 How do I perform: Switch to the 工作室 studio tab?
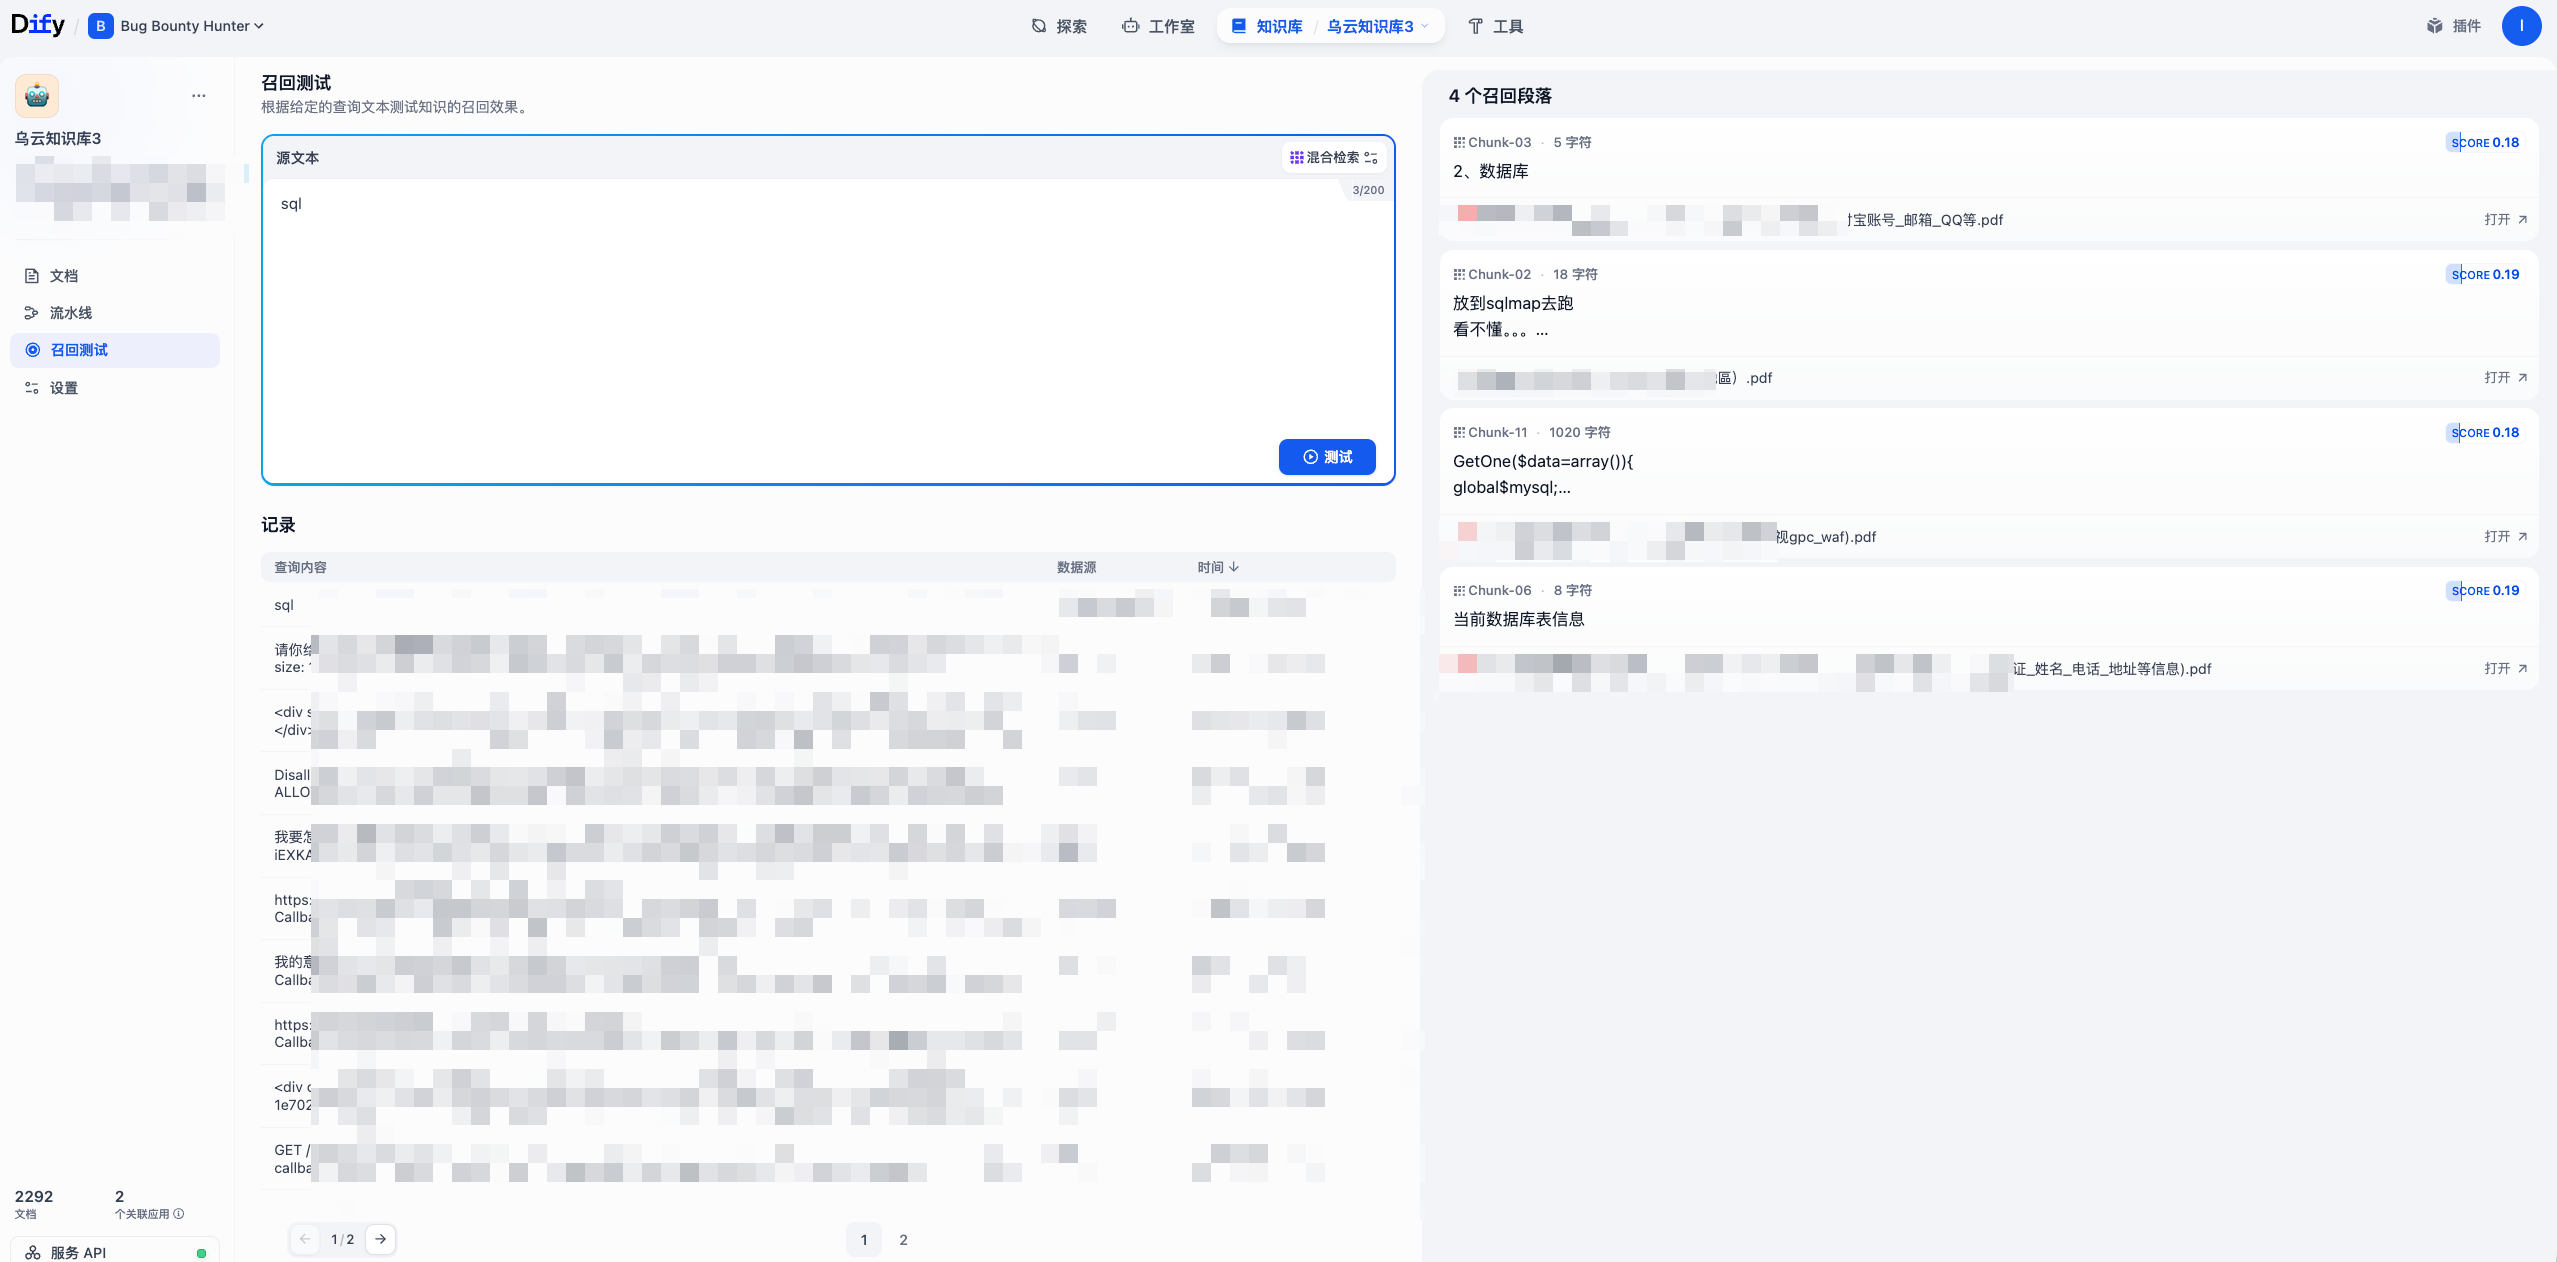(x=1158, y=26)
